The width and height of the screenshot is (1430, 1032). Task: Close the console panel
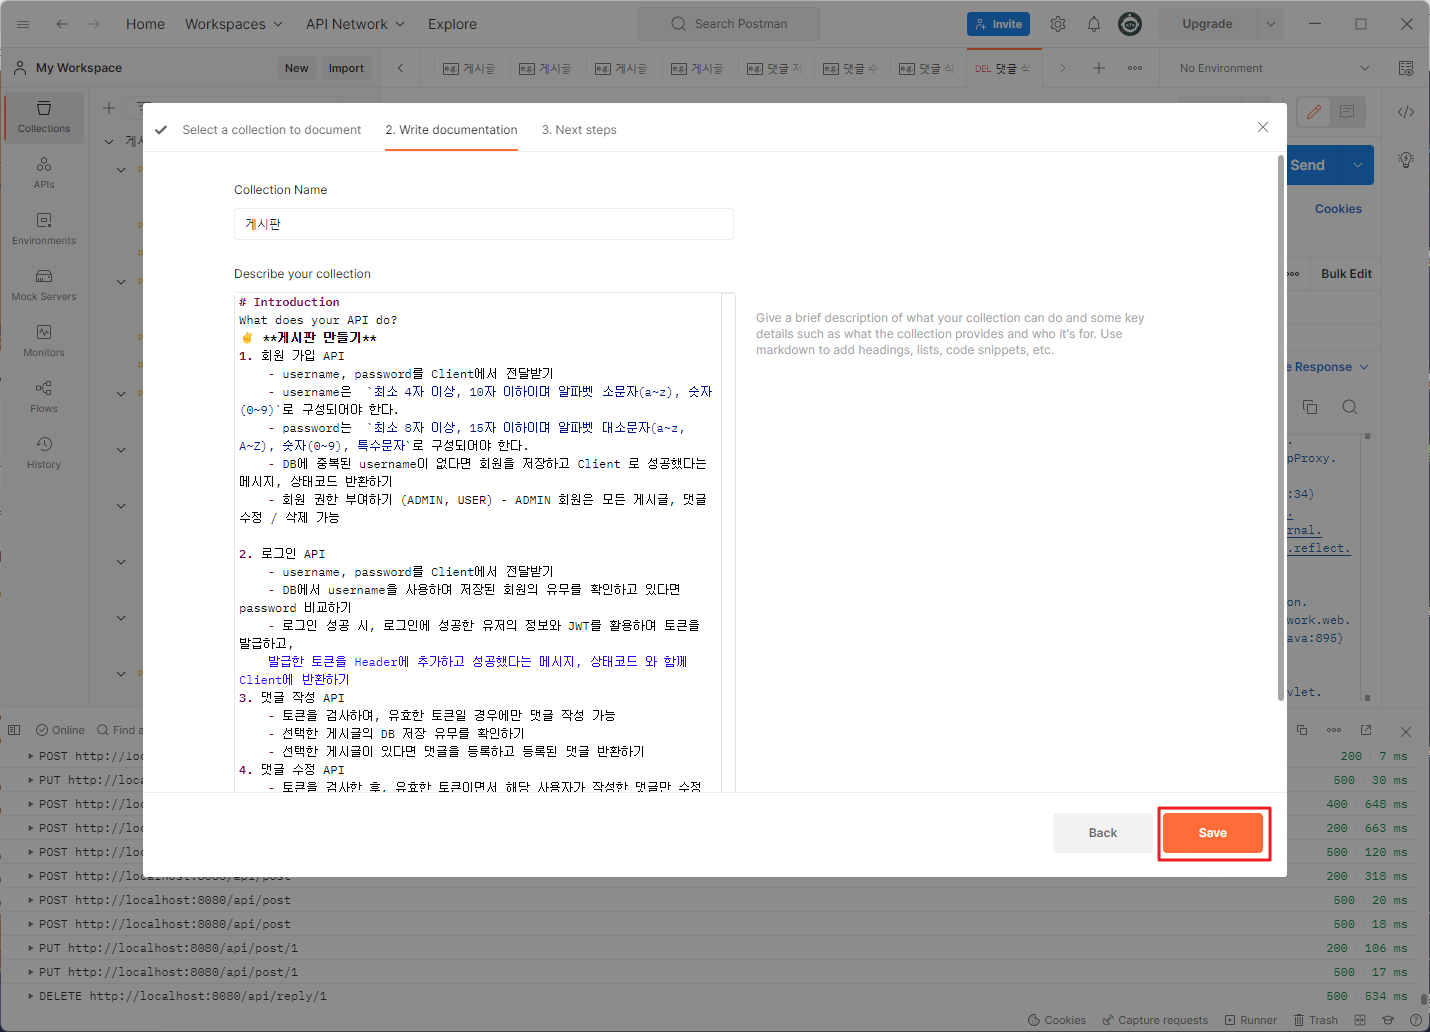[1406, 731]
